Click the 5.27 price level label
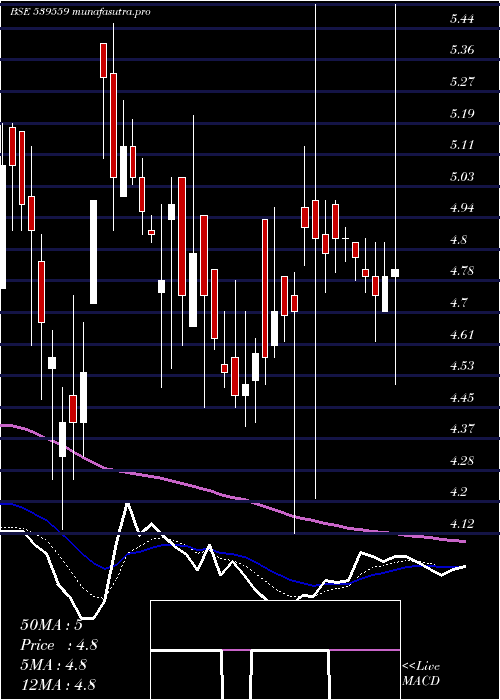 pyautogui.click(x=462, y=82)
